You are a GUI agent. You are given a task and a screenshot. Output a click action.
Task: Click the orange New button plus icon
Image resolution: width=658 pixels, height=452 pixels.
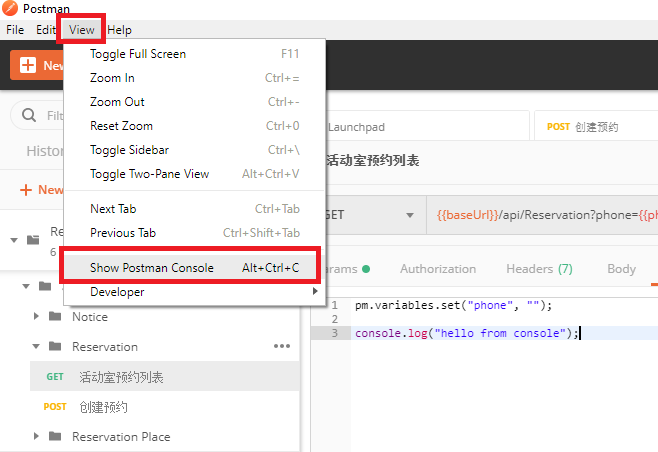pyautogui.click(x=28, y=65)
